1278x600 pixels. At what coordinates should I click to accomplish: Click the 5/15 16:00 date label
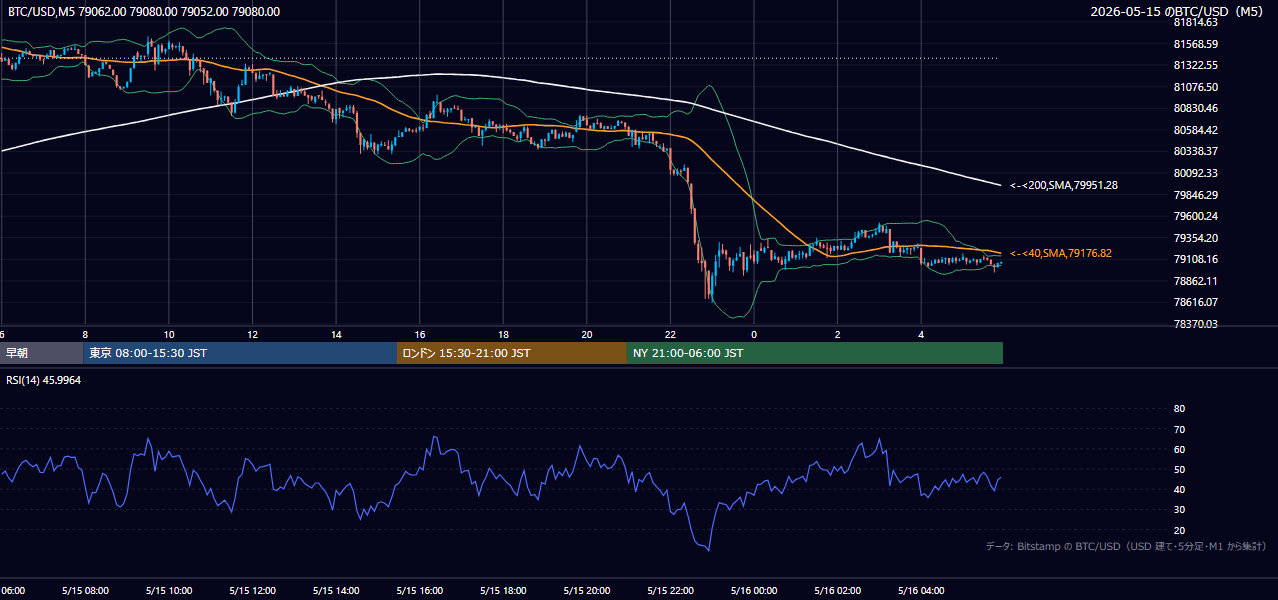[x=420, y=591]
